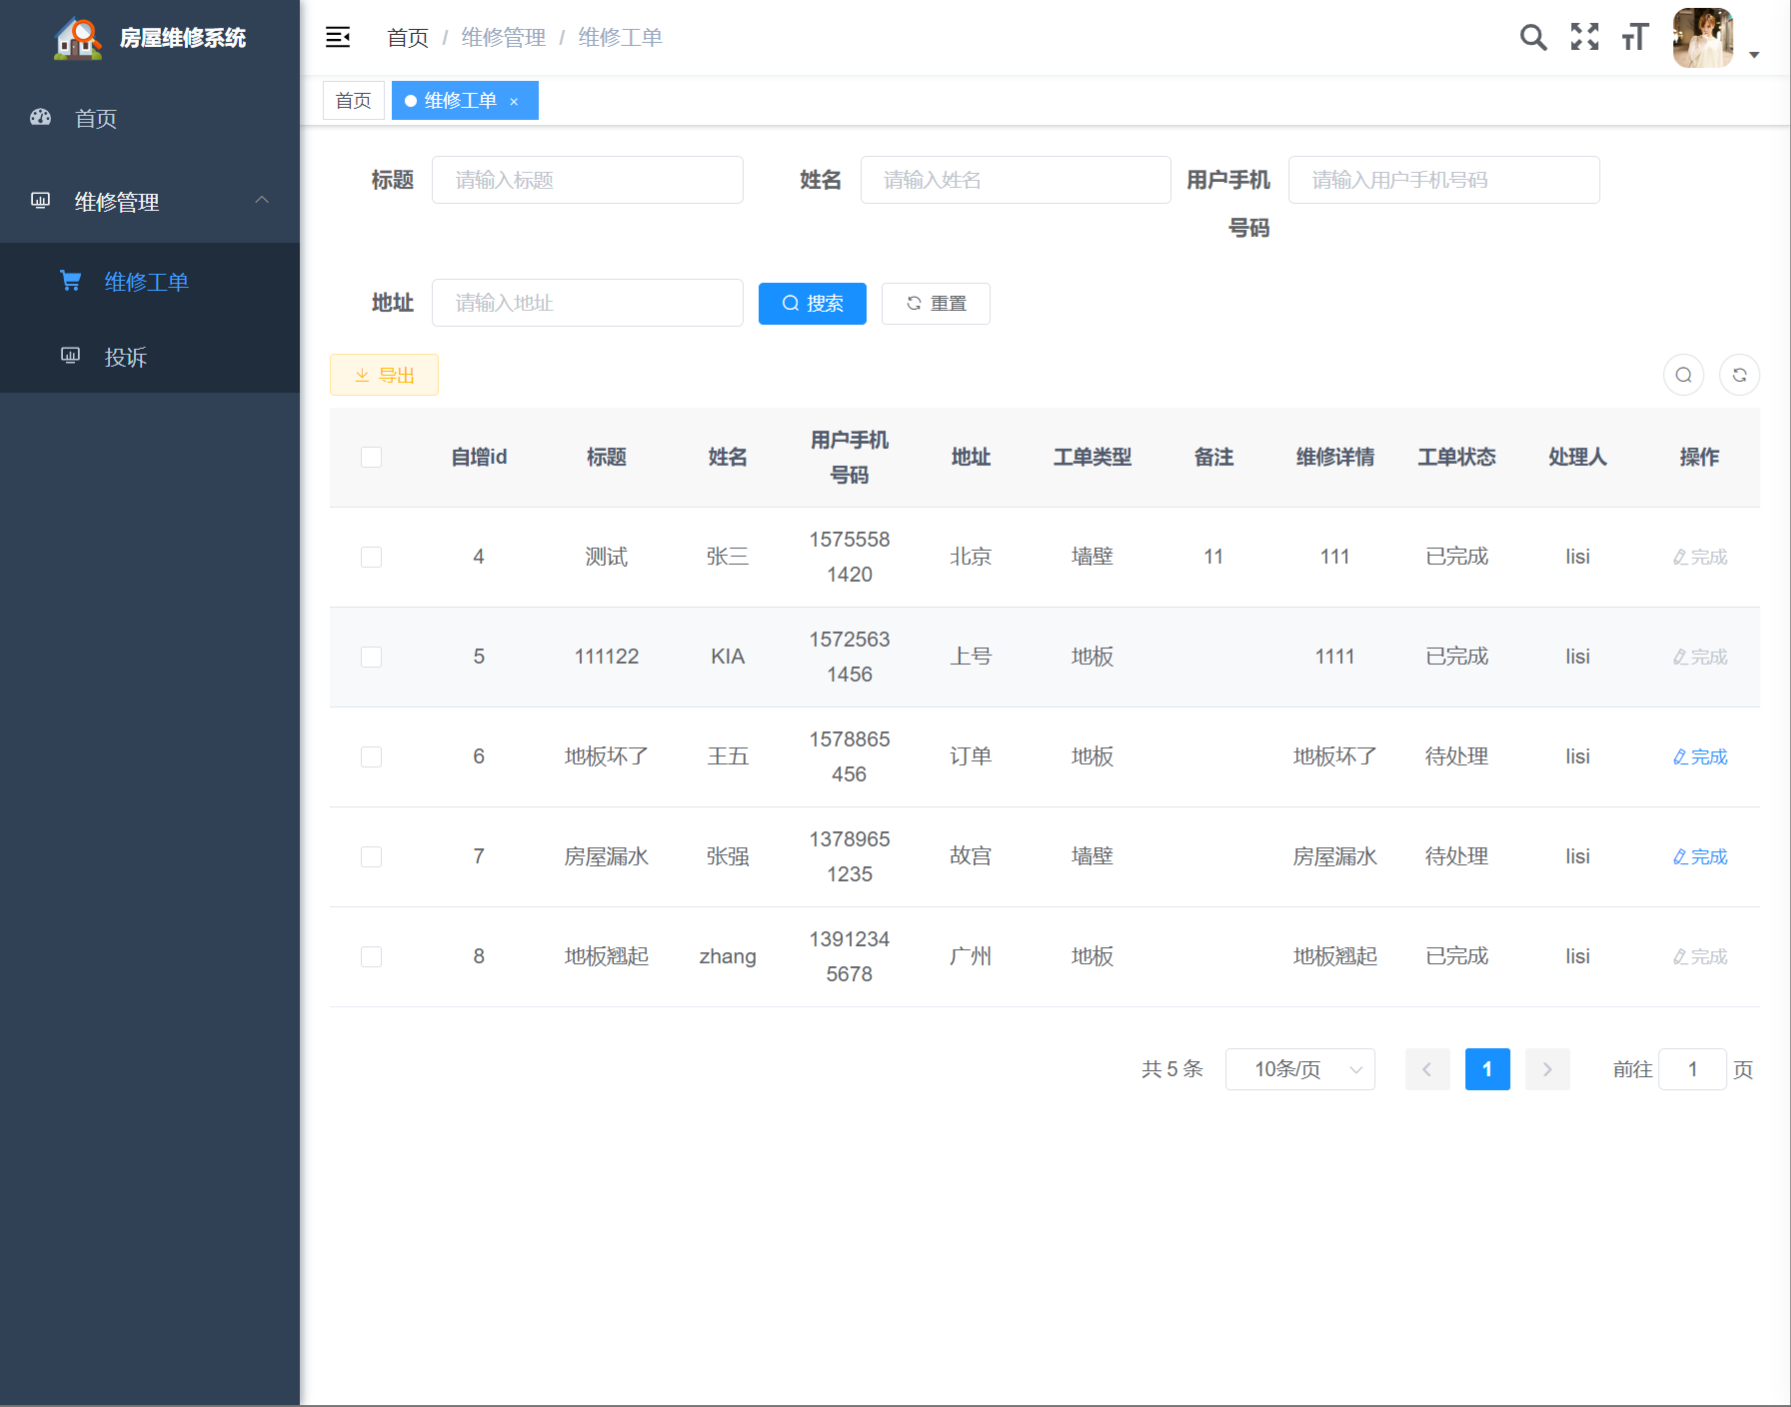
Task: Click 首页 in breadcrumb
Action: pos(407,38)
